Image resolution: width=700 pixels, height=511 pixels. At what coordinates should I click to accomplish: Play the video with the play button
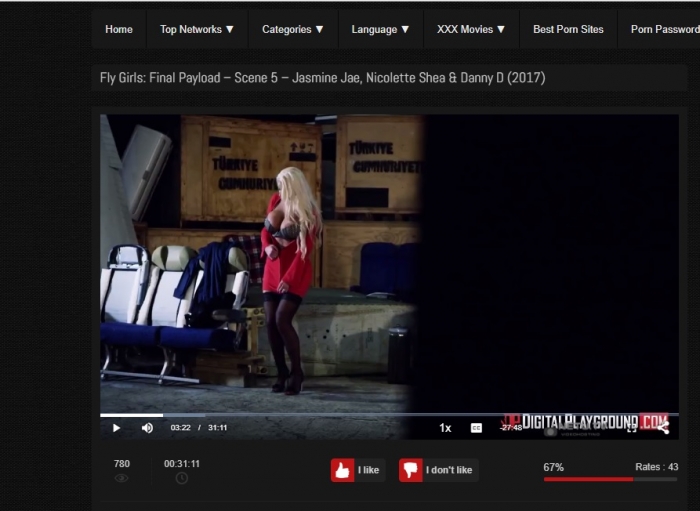click(x=116, y=428)
